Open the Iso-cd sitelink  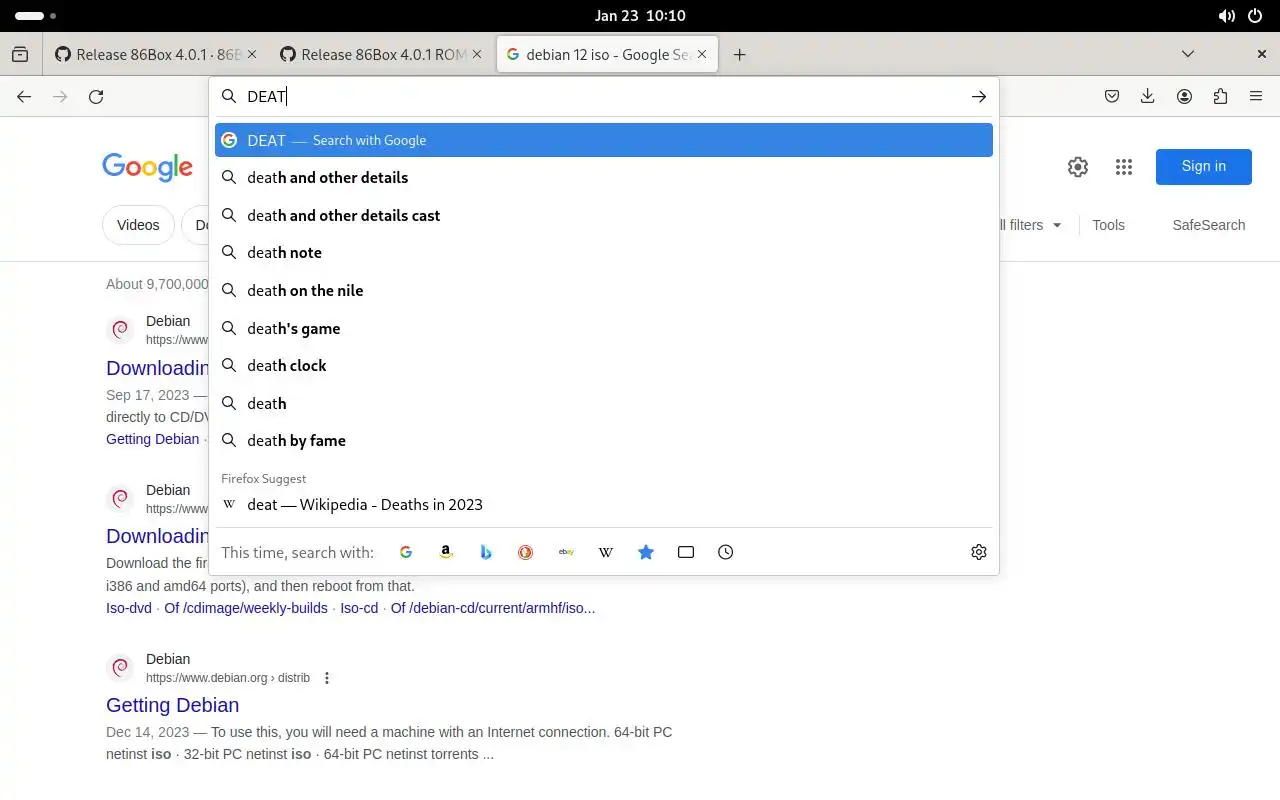coord(359,608)
